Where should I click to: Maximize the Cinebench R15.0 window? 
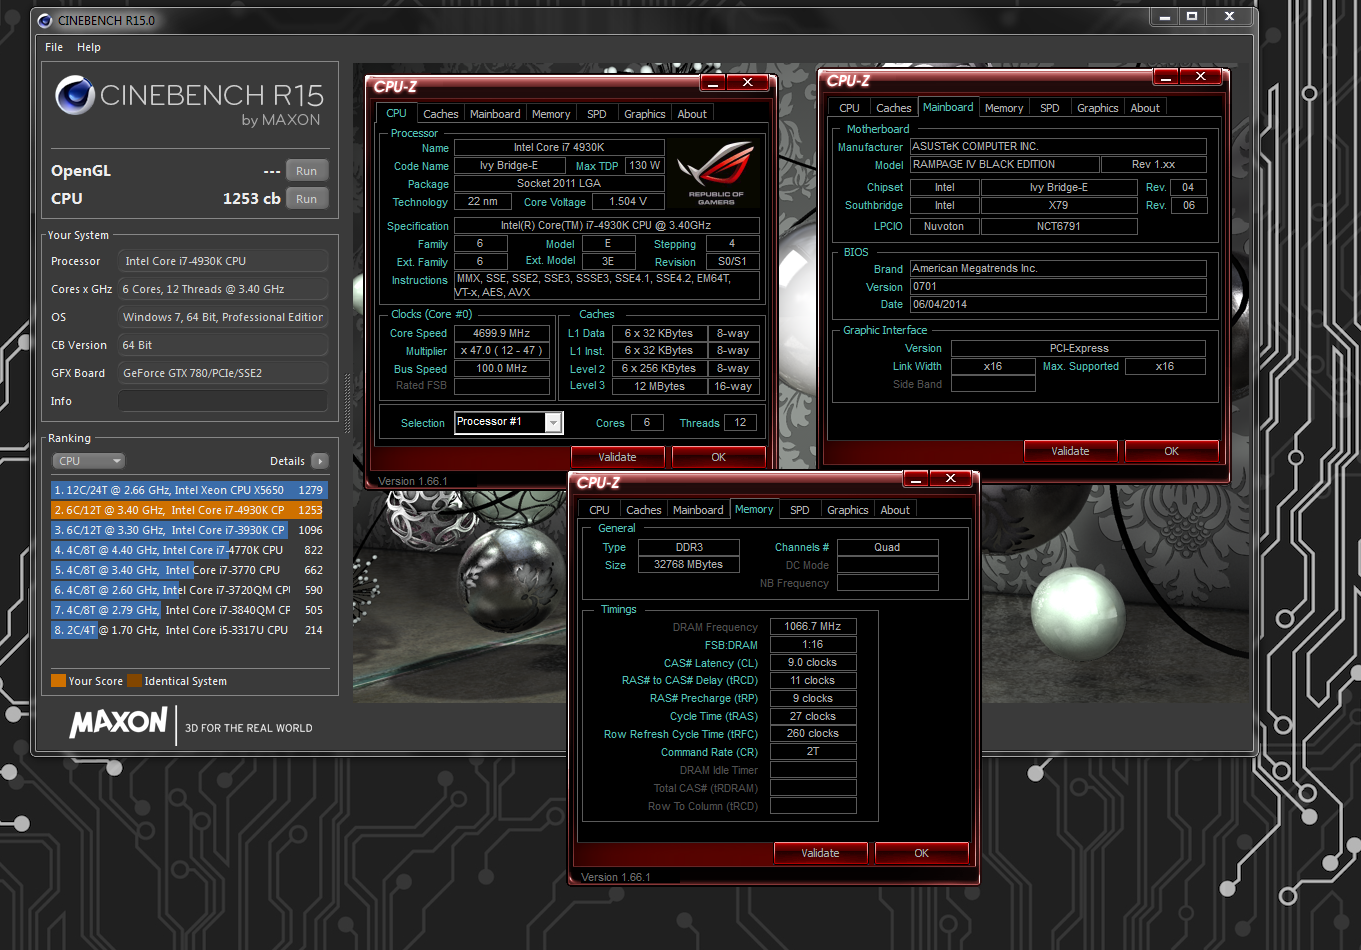pyautogui.click(x=1191, y=16)
